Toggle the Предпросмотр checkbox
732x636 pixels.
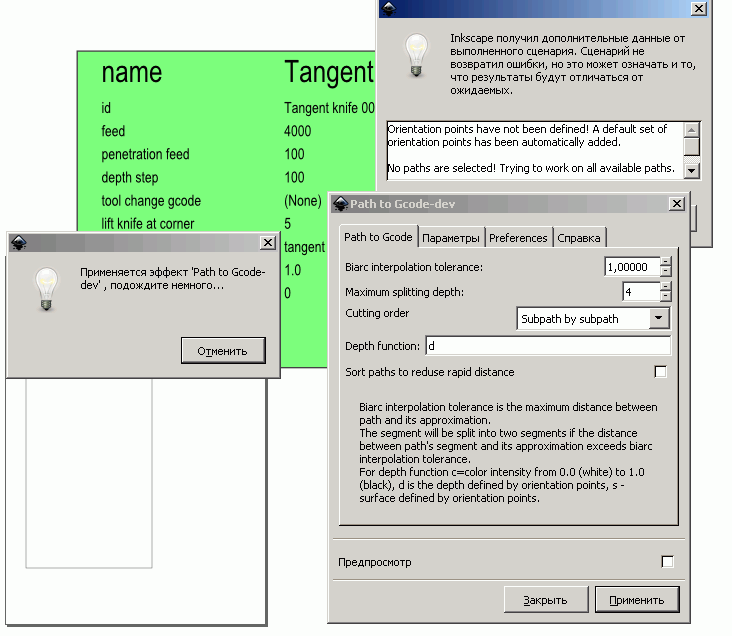pos(668,561)
